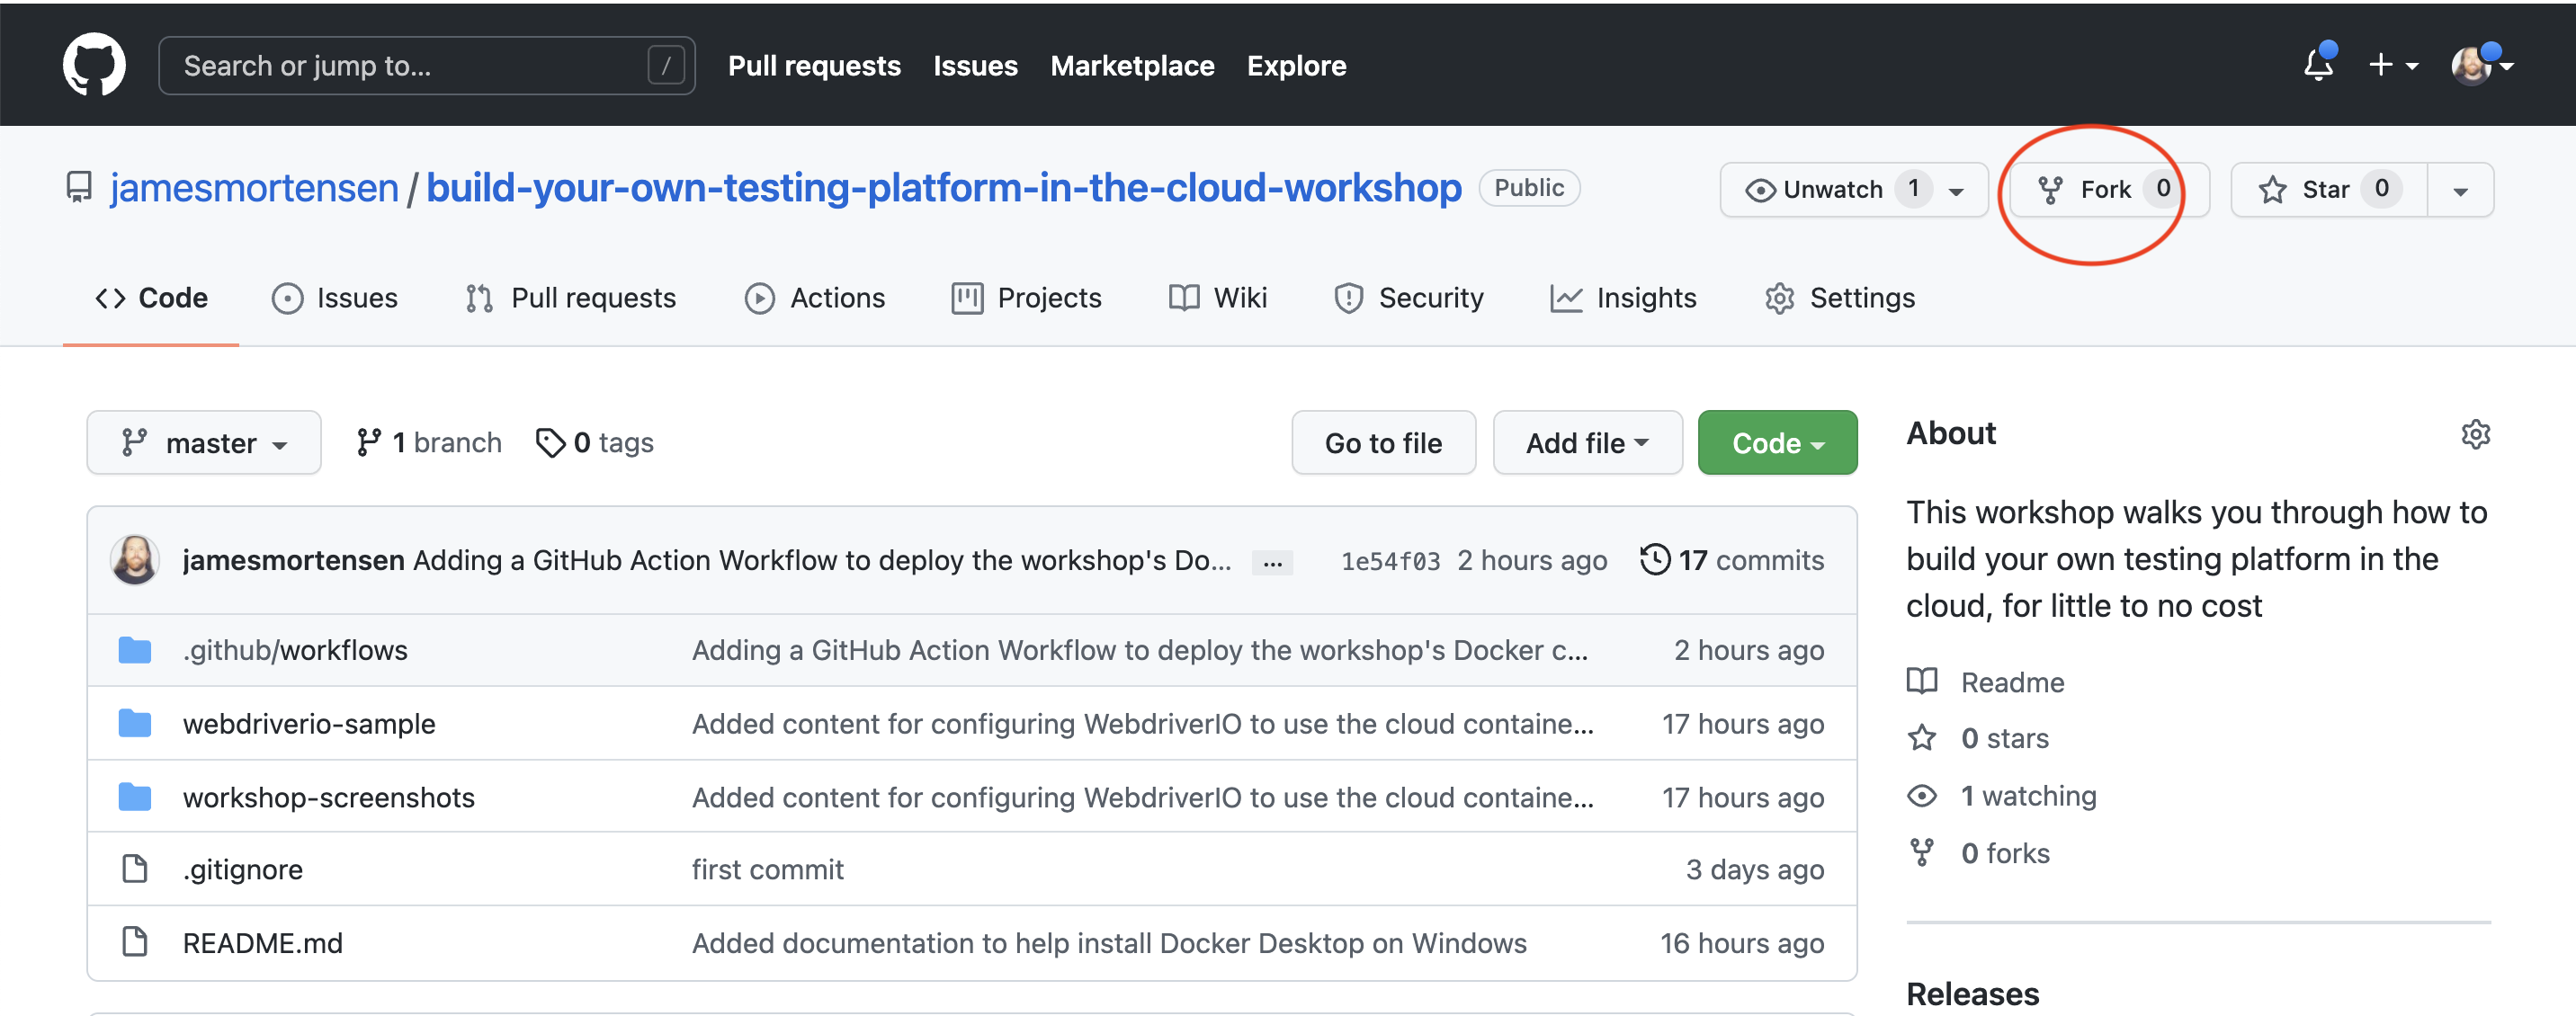This screenshot has width=2576, height=1016.
Task: Open About section gear settings
Action: pos(2475,434)
